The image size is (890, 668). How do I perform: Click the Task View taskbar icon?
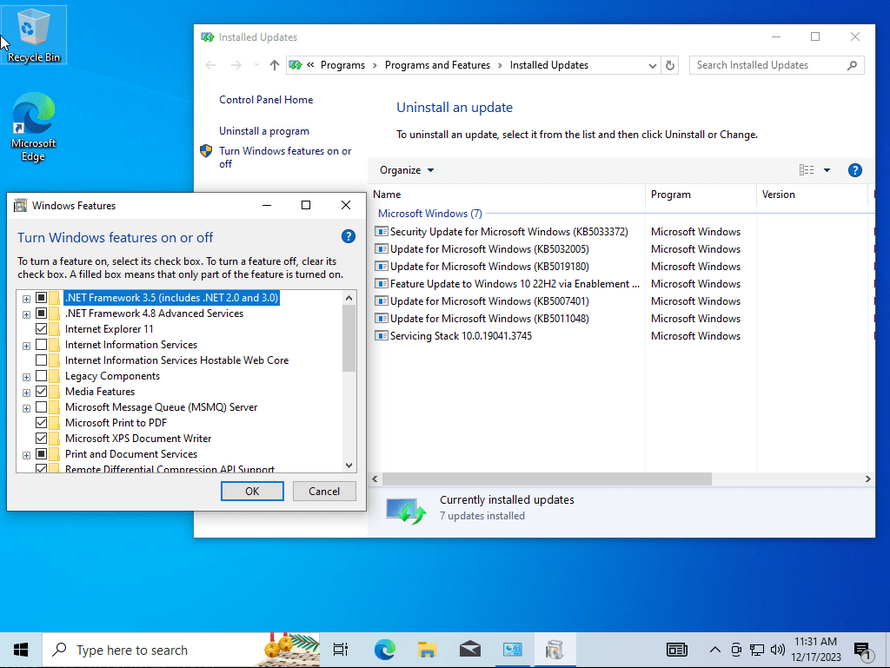coord(341,649)
